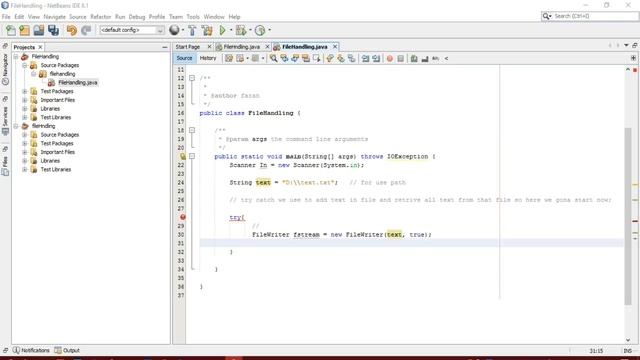Toggle the code fold at line 18

192,130
